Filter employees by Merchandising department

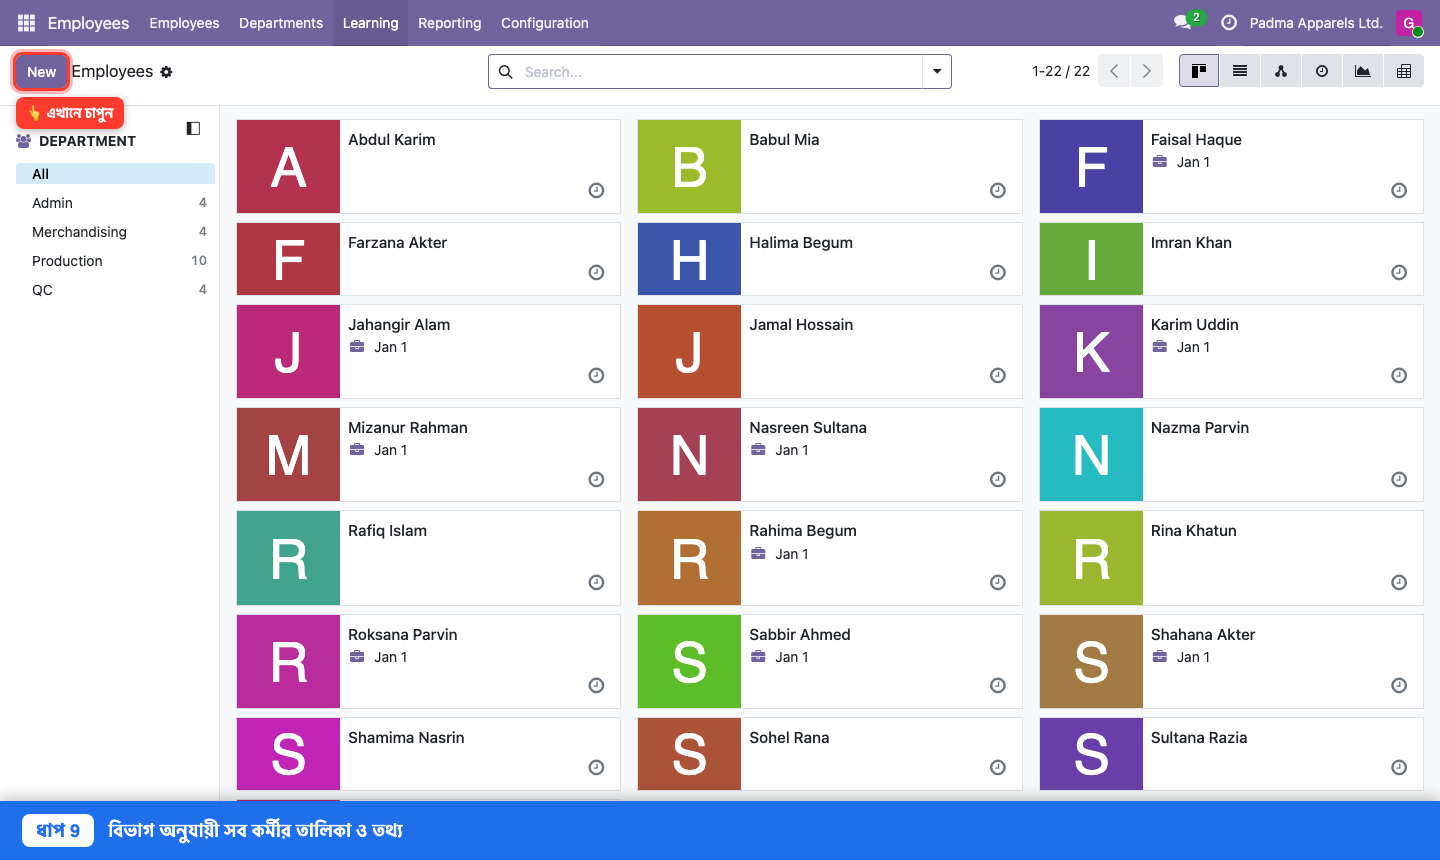point(115,232)
